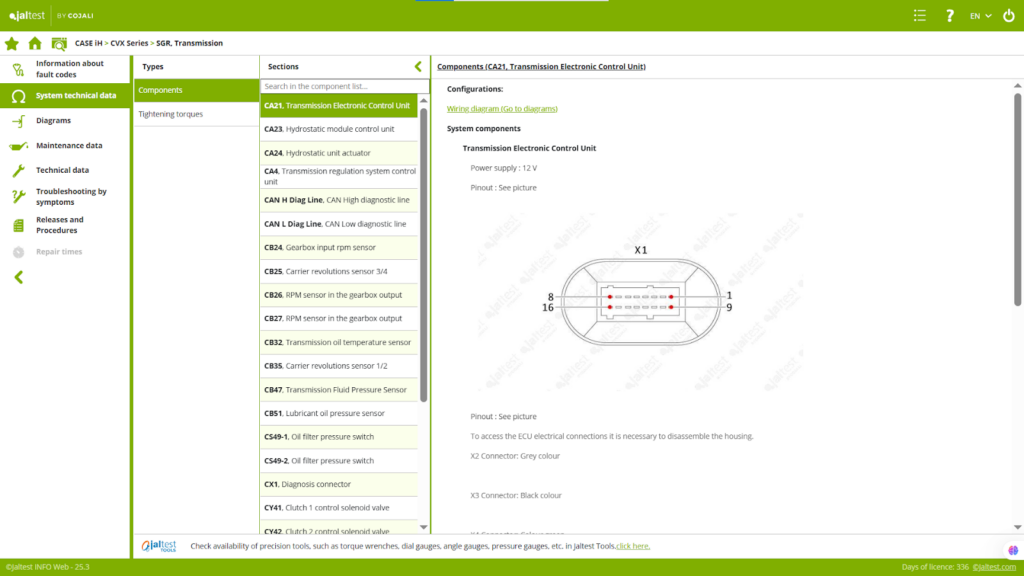
Task: Click the component list search field
Action: click(x=338, y=87)
